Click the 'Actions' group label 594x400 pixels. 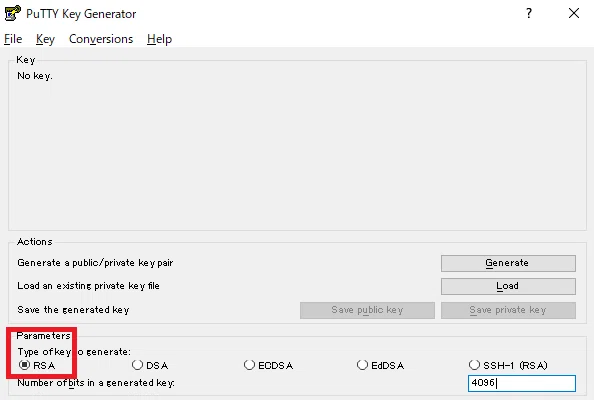34,242
